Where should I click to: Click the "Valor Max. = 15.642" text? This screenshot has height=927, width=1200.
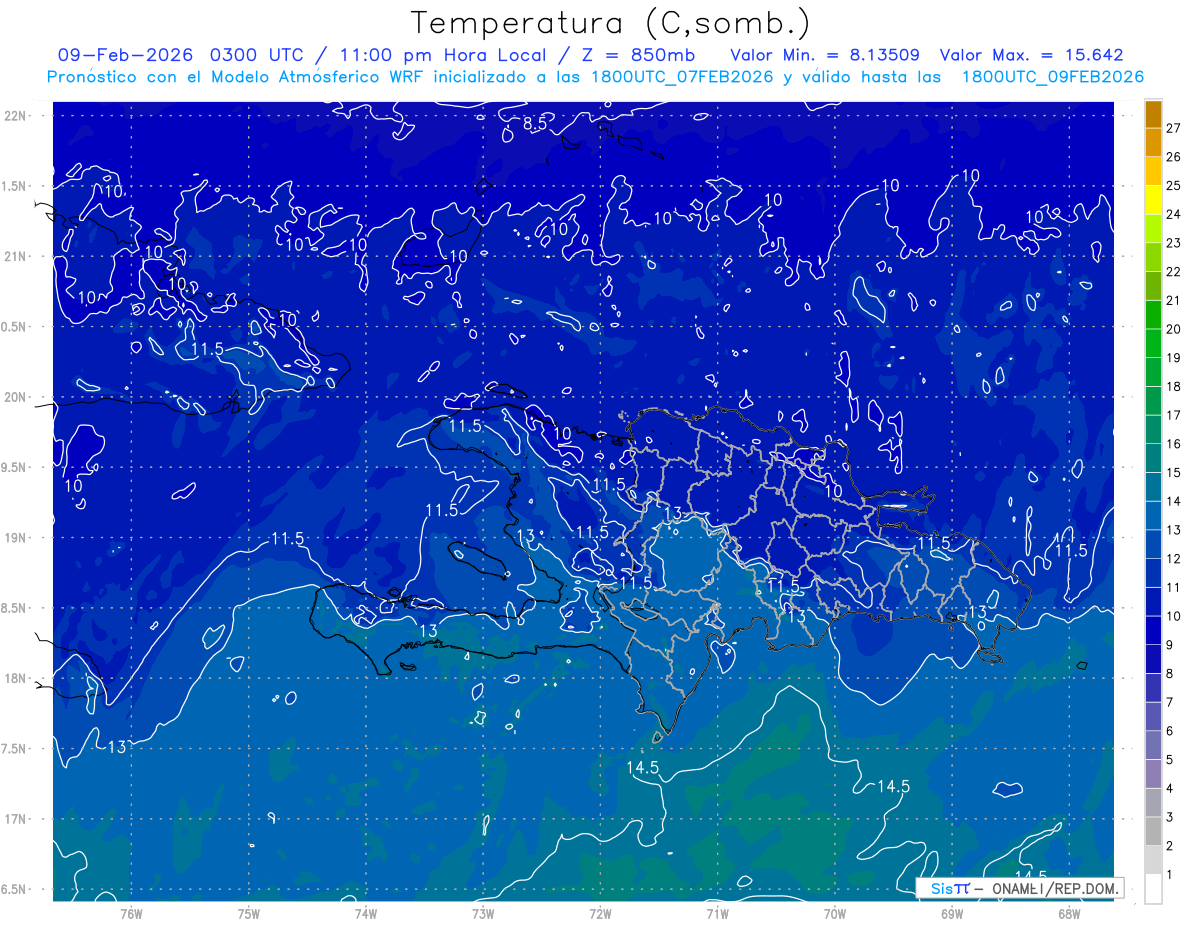click(x=1031, y=55)
